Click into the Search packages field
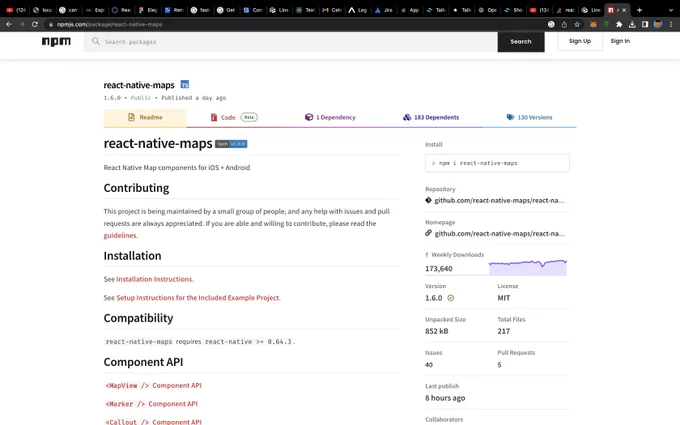 point(291,42)
